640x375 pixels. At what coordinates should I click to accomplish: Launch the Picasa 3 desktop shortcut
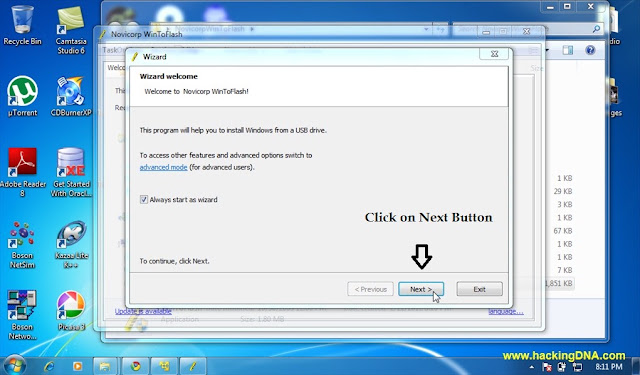(x=71, y=310)
